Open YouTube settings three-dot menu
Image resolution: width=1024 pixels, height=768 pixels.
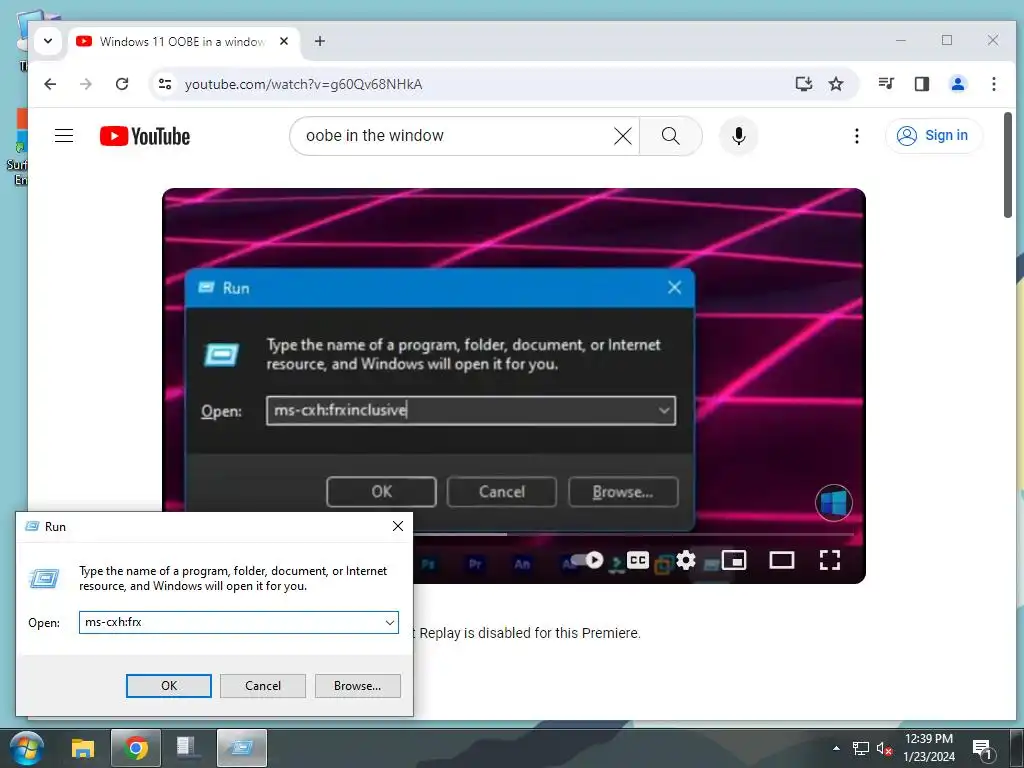pyautogui.click(x=857, y=136)
